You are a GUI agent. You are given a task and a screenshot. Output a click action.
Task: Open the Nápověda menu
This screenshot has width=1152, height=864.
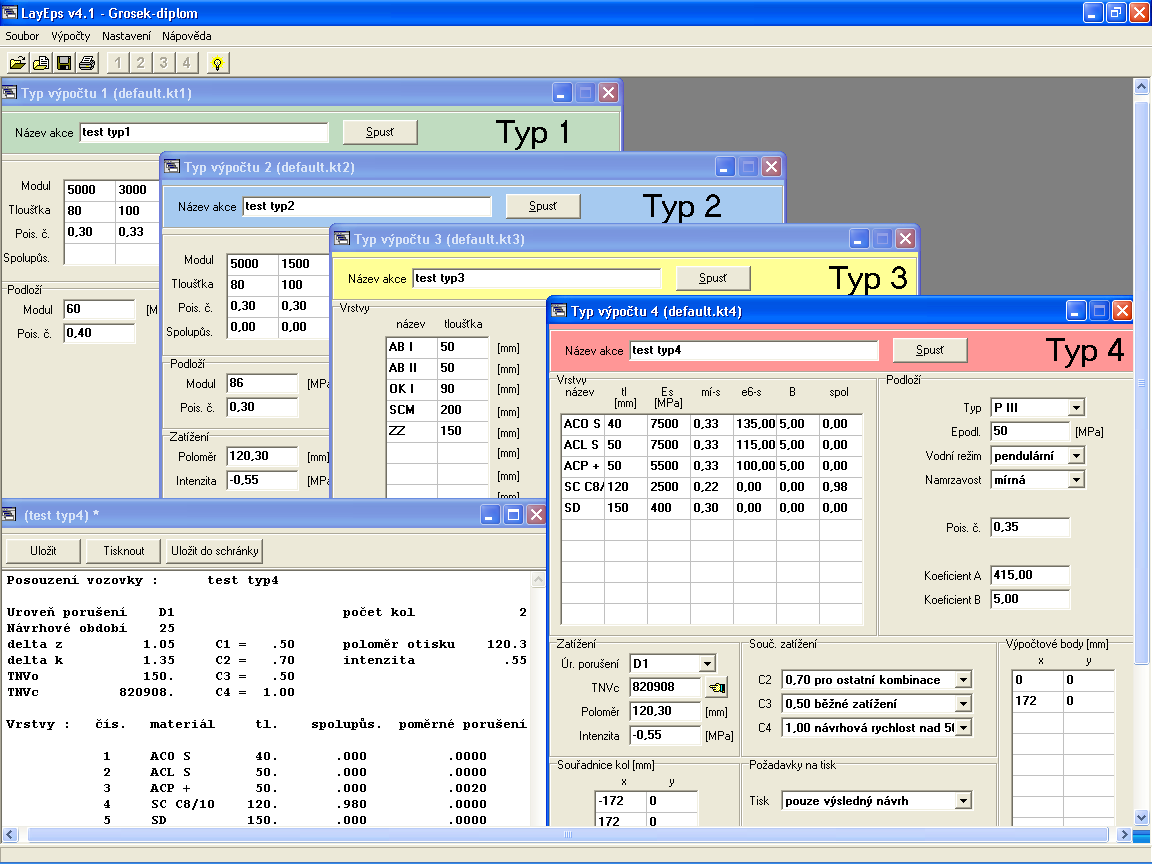(x=187, y=36)
